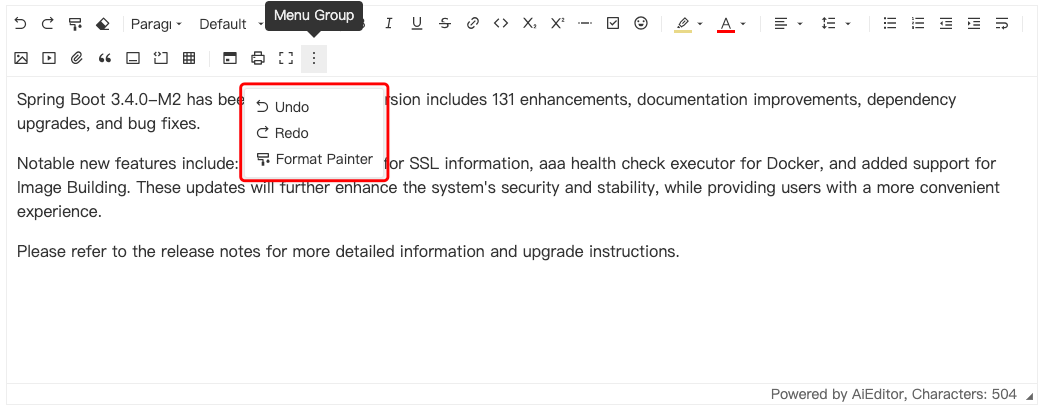
Task: Enter fullscreen mode icon
Action: click(286, 59)
